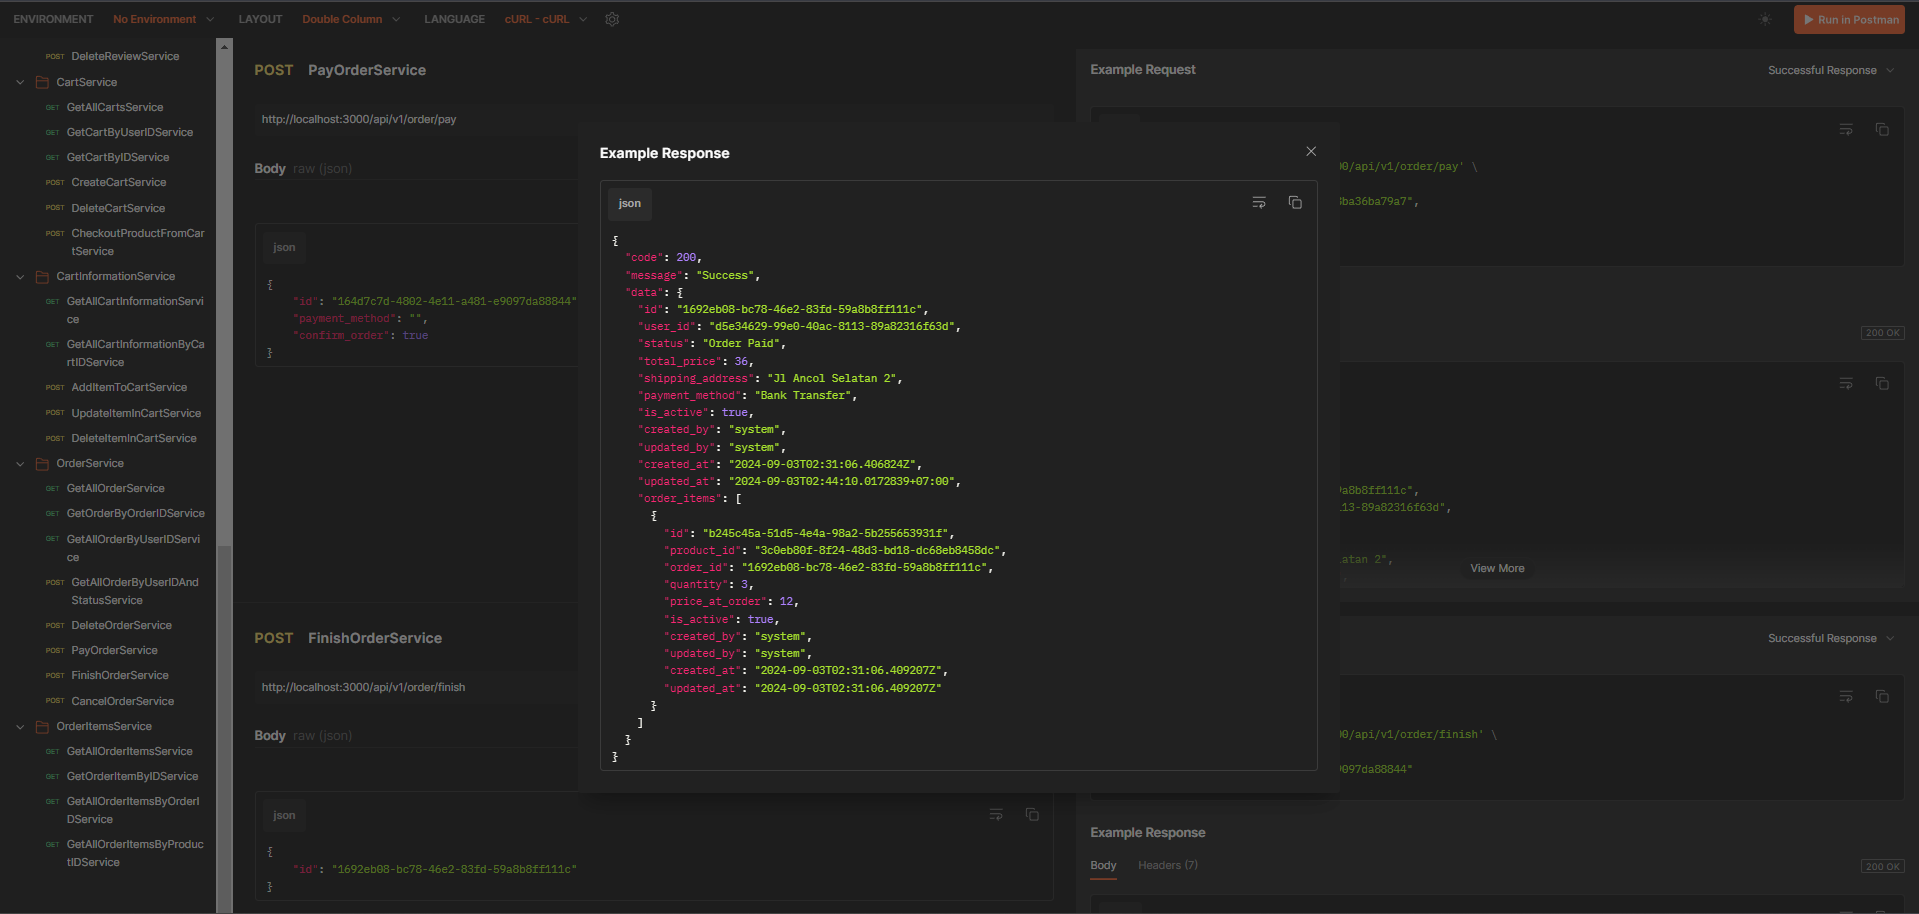Open GetAllCartsService request
Screen dimensions: 1919x914
click(x=115, y=107)
